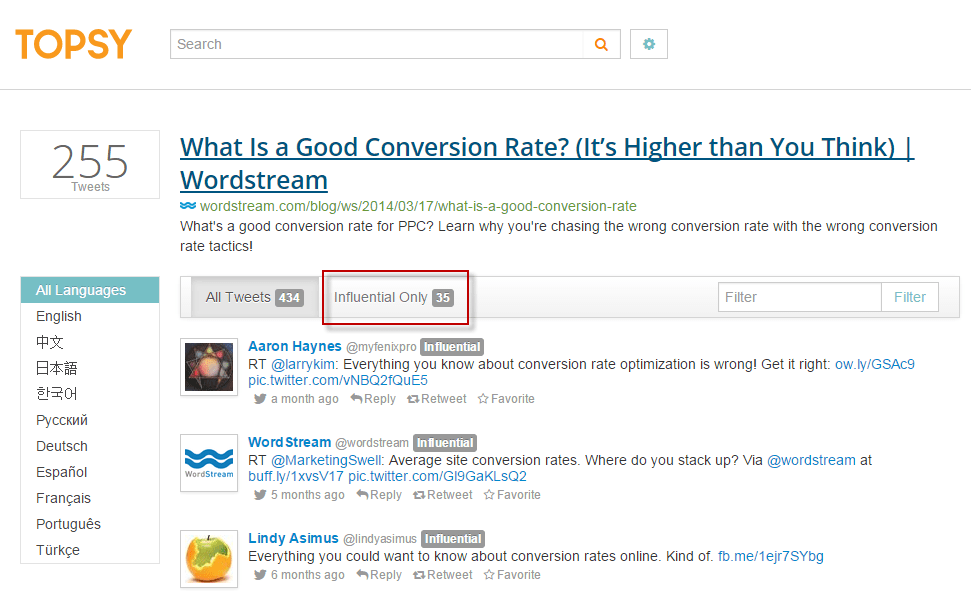The height and width of the screenshot is (596, 971).
Task: Open buff.ly/1xvsV17 link
Action: 296,476
